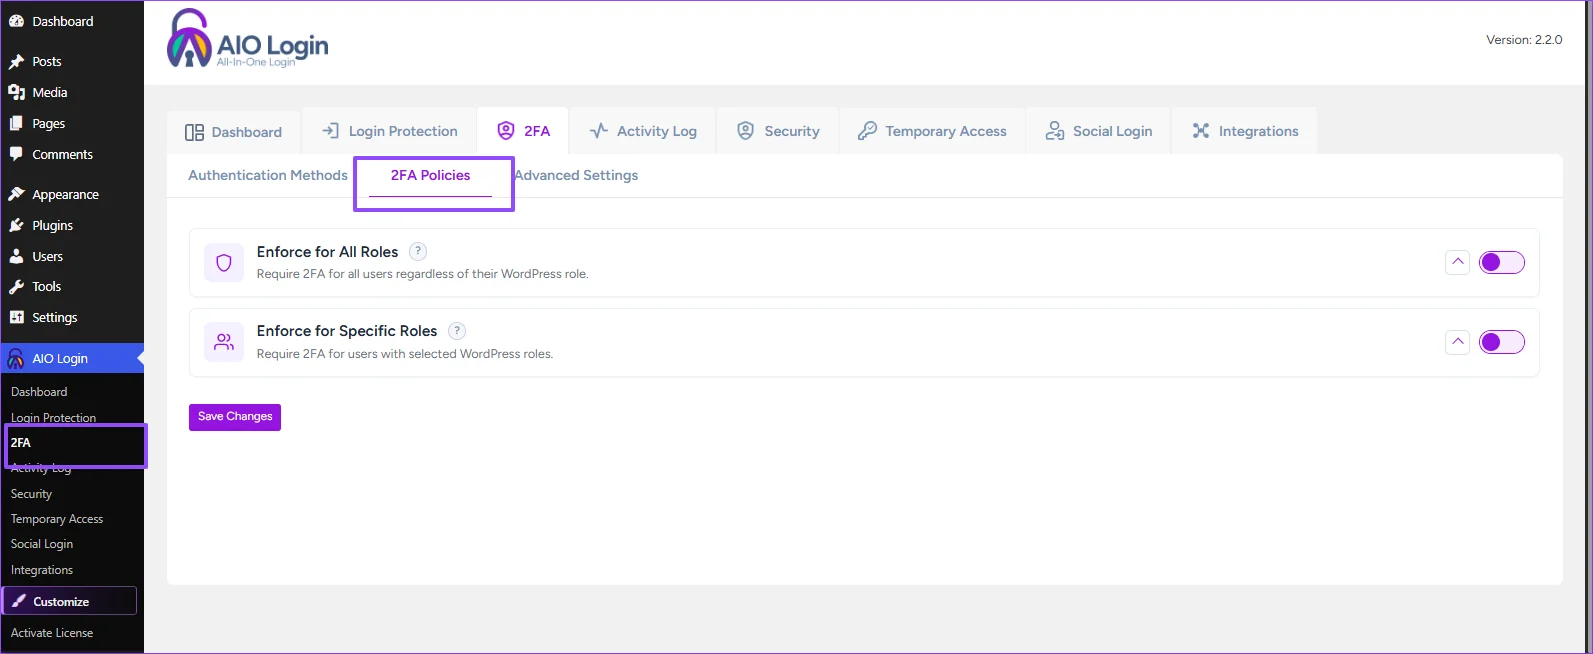Click the Activity Log pulse icon
This screenshot has width=1593, height=654.
tap(599, 131)
